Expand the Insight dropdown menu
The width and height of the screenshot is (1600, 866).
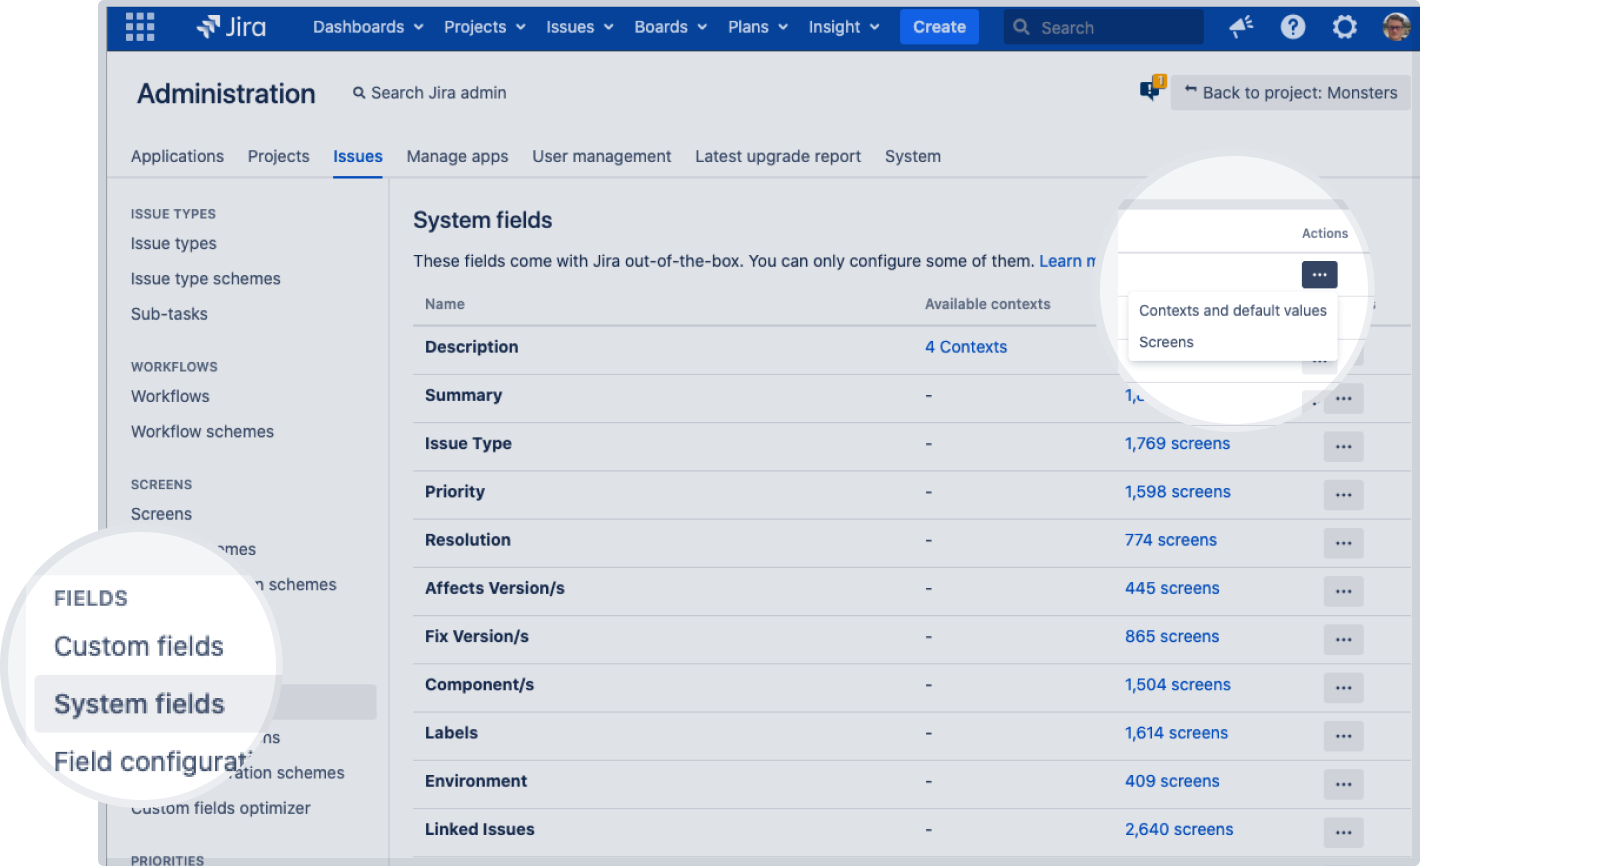point(843,27)
